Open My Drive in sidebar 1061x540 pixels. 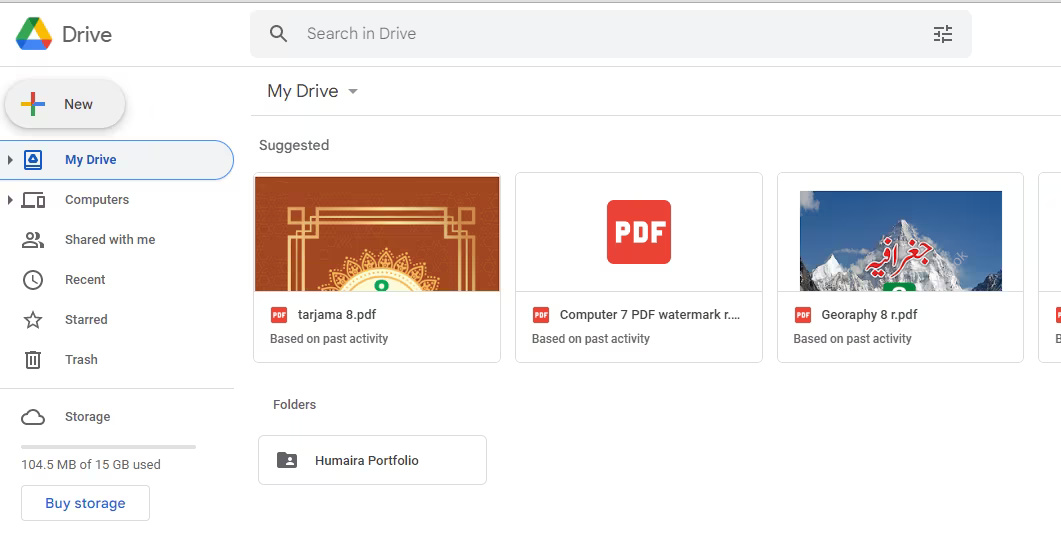(116, 160)
